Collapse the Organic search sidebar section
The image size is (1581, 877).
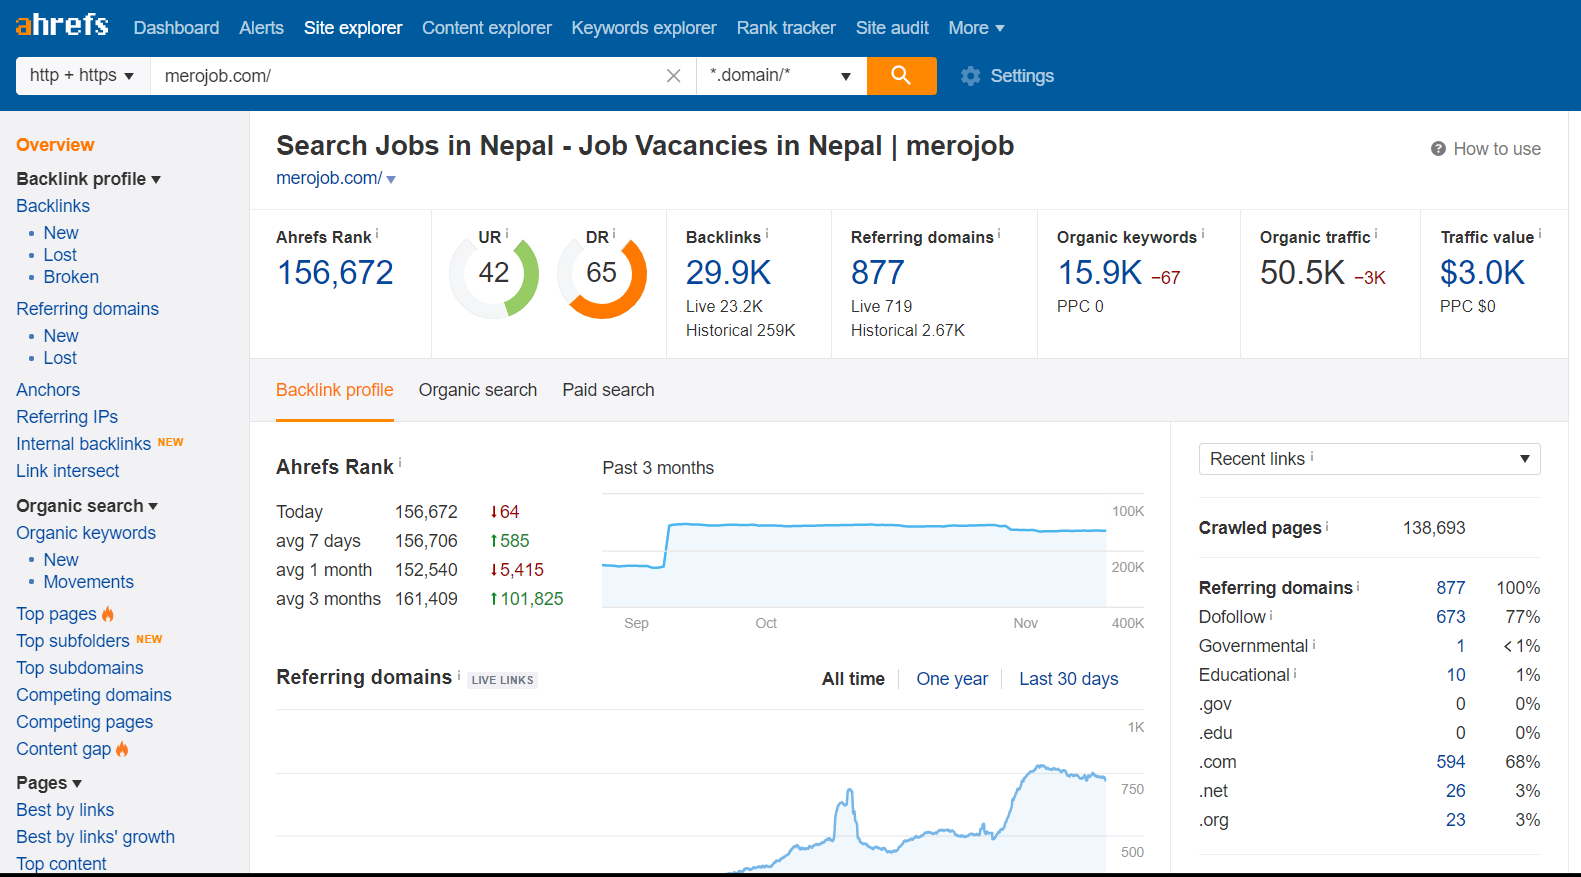pyautogui.click(x=87, y=506)
